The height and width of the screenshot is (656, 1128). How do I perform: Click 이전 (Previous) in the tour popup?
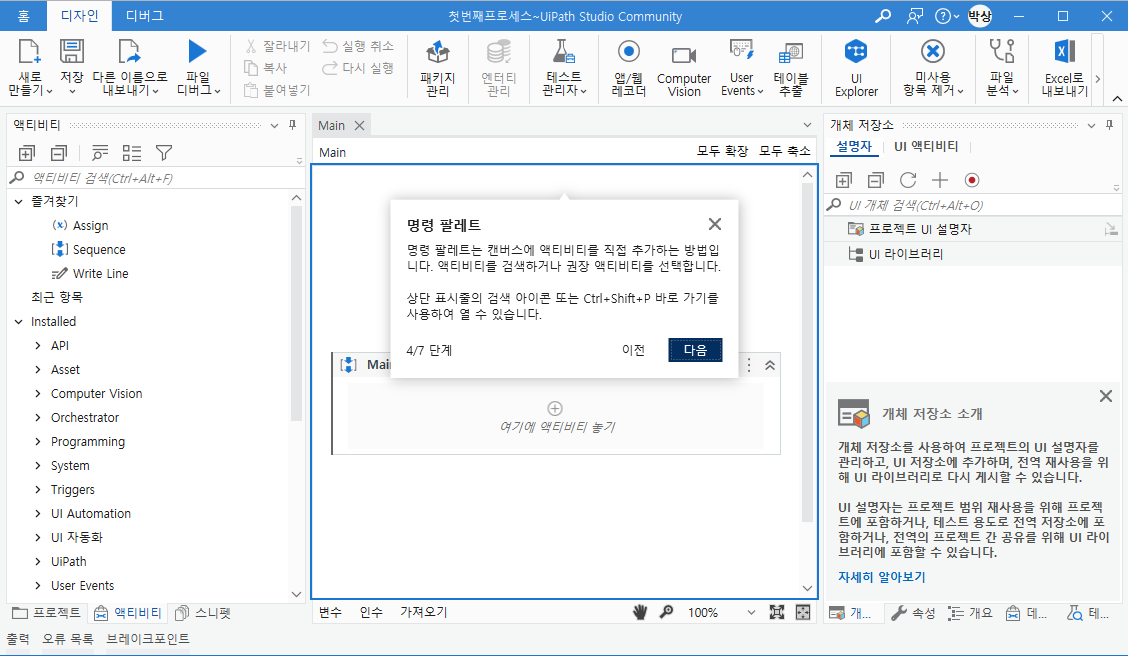(633, 350)
